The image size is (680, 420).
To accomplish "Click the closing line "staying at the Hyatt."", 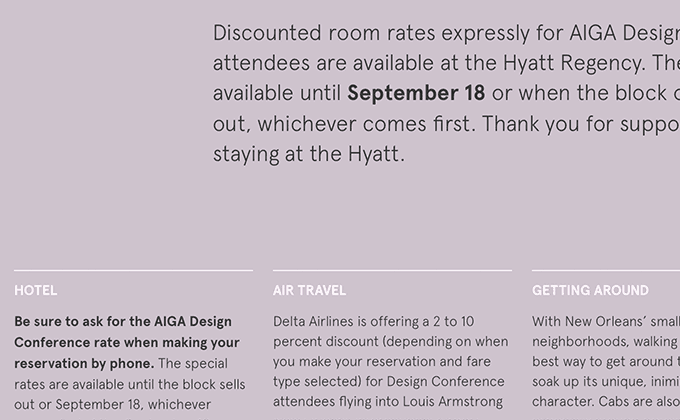I will click(309, 154).
